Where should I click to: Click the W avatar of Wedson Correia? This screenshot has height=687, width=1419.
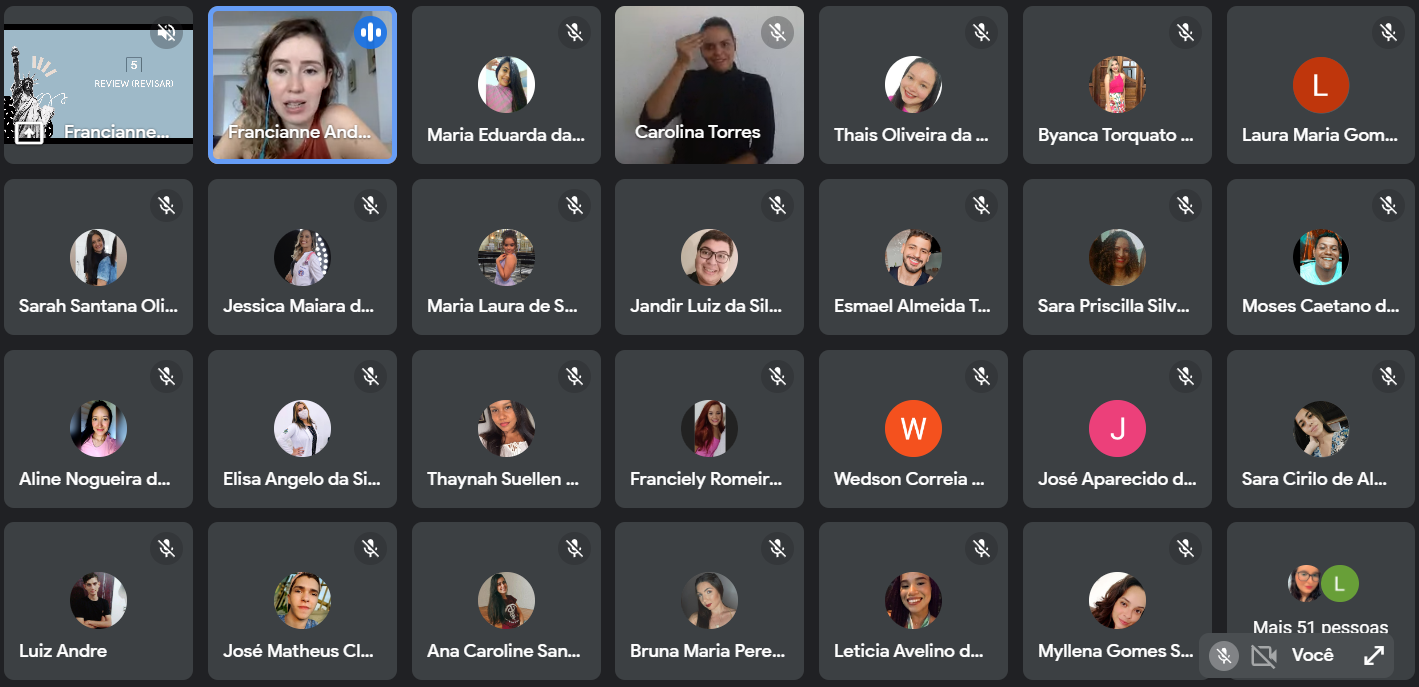point(913,429)
